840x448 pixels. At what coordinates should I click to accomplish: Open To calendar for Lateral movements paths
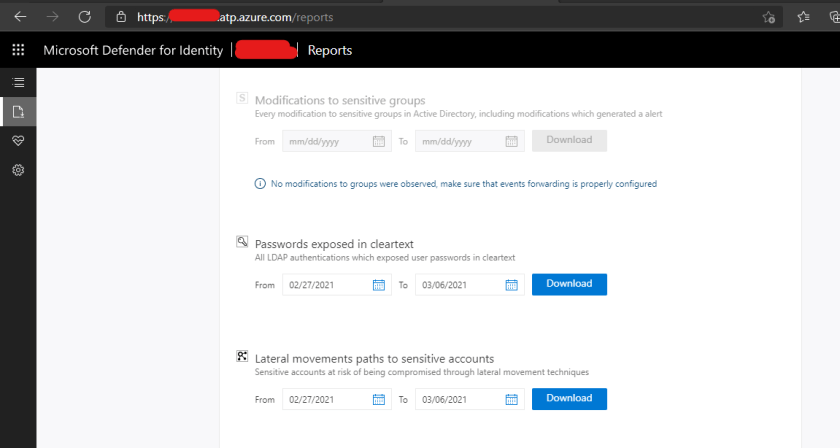pyautogui.click(x=511, y=399)
